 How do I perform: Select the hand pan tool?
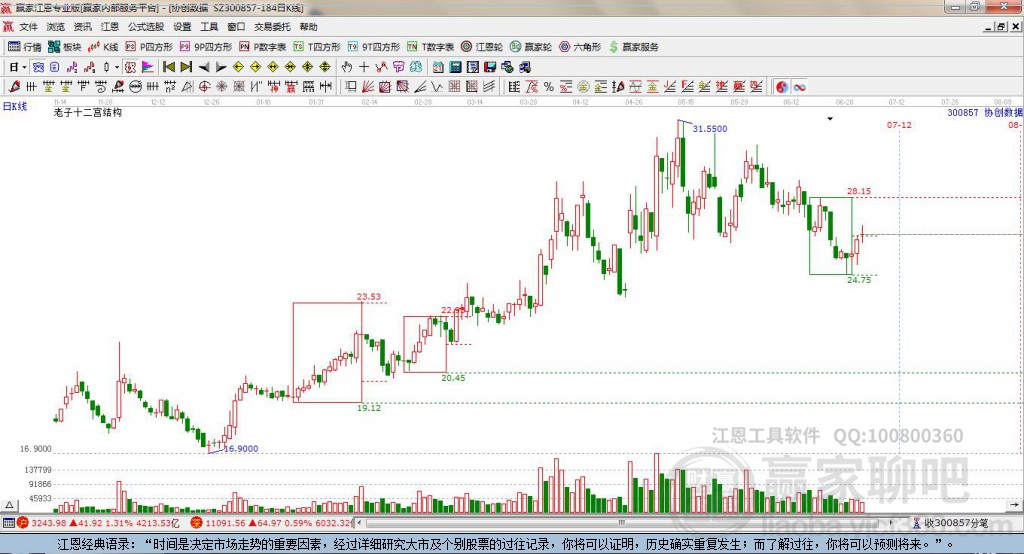346,67
